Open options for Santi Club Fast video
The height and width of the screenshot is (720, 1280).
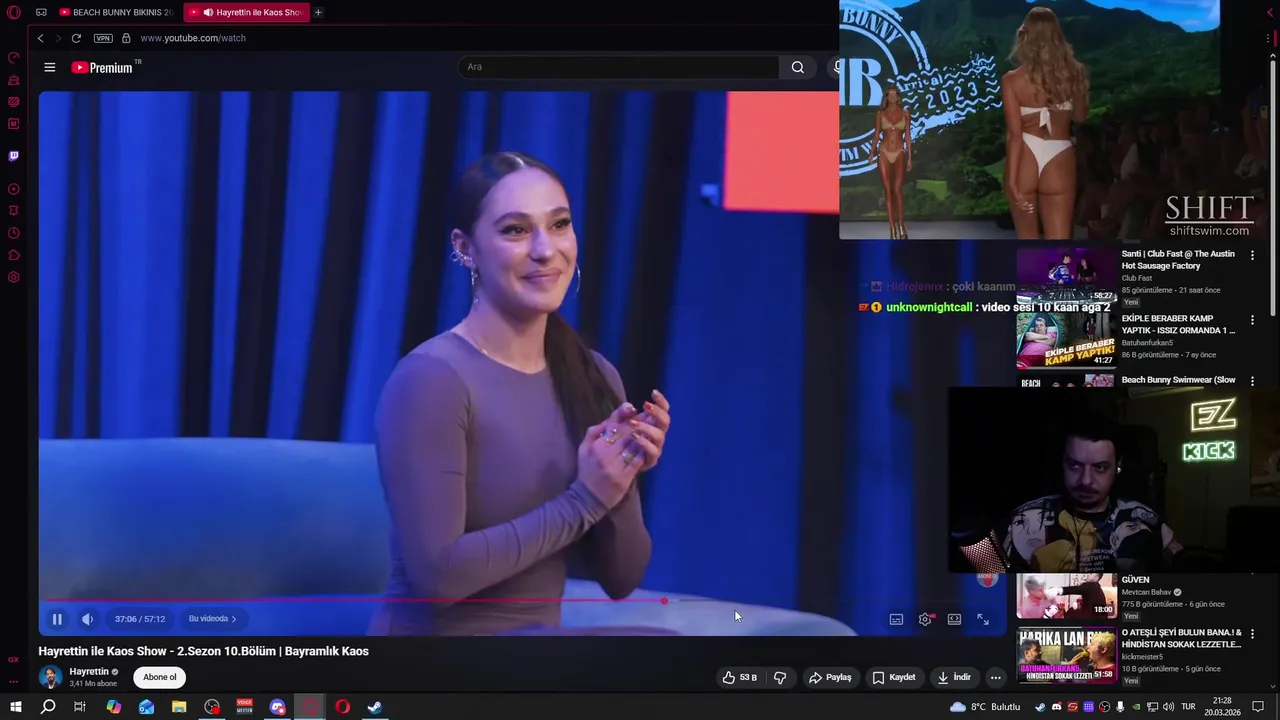click(x=1252, y=256)
